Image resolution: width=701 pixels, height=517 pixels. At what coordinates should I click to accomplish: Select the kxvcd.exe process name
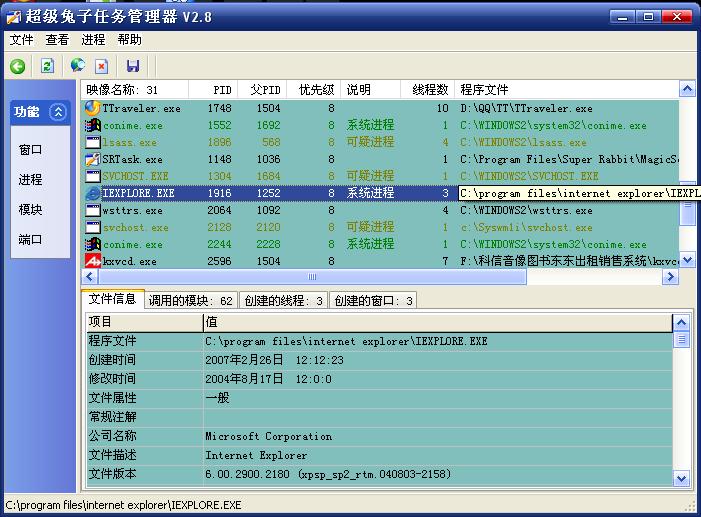(130, 261)
